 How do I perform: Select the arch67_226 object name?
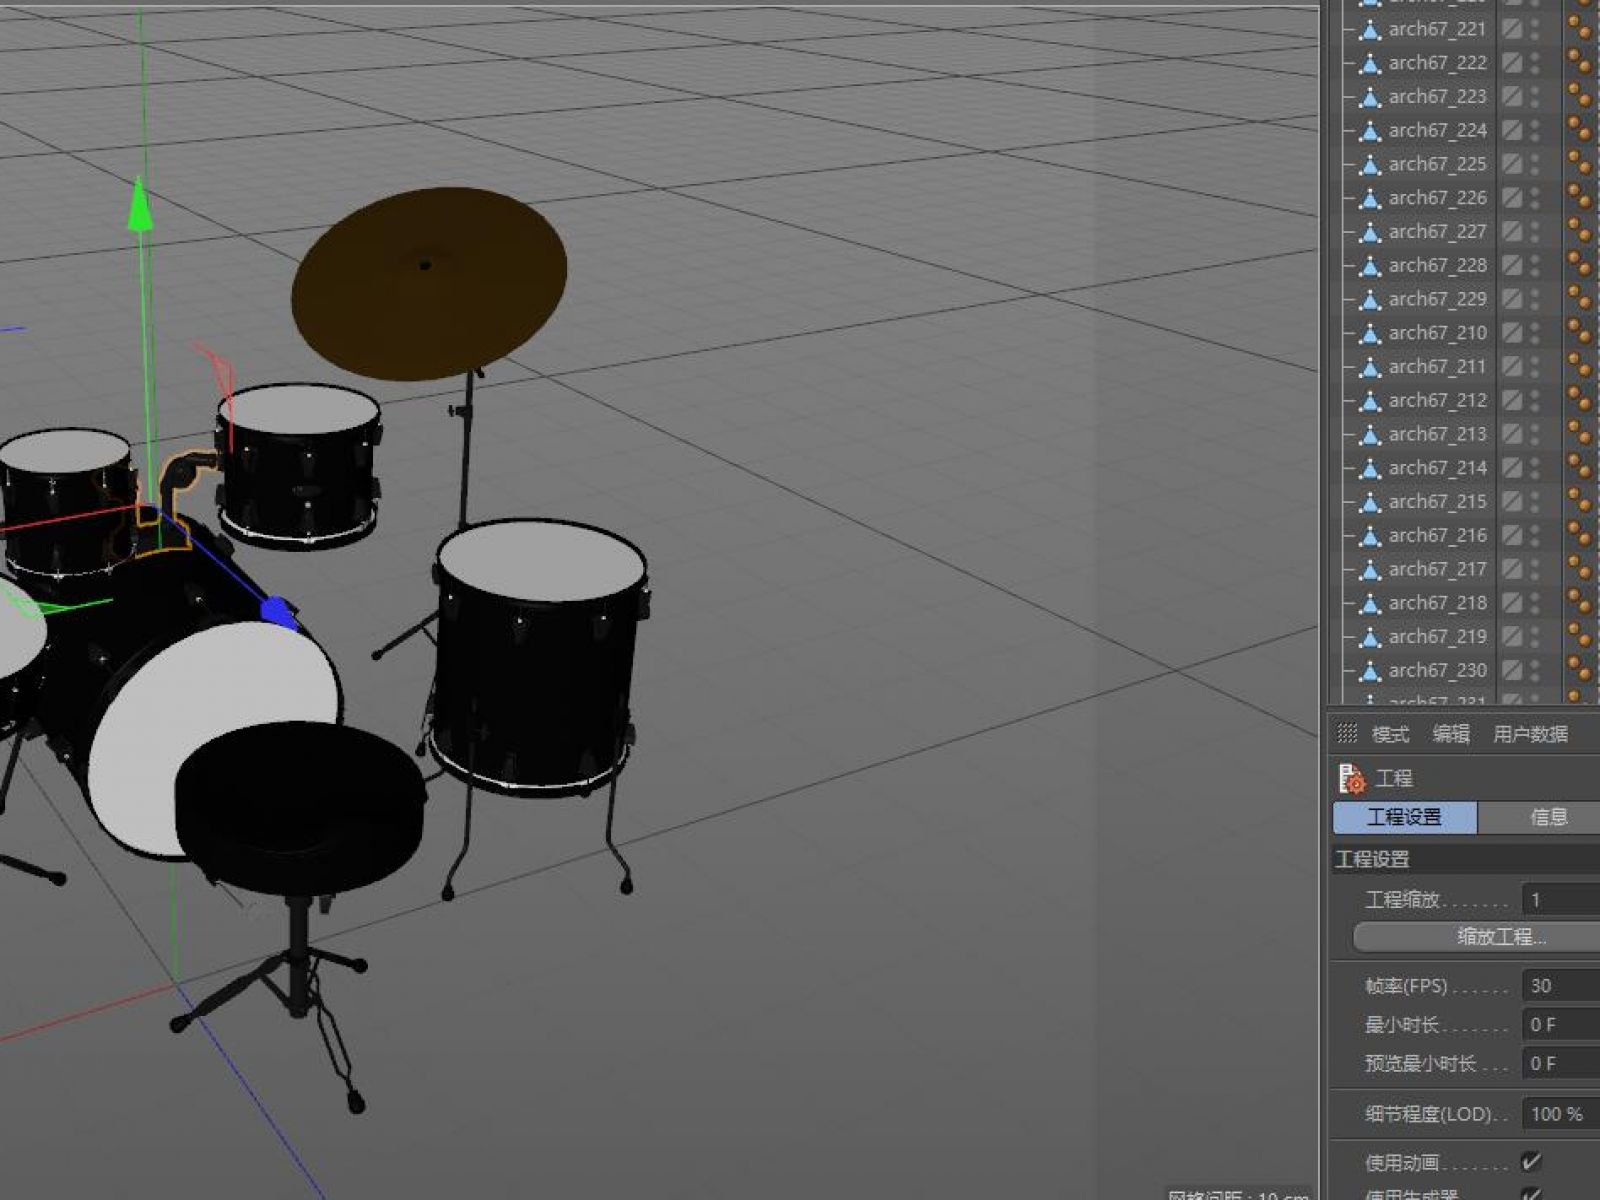(1437, 198)
